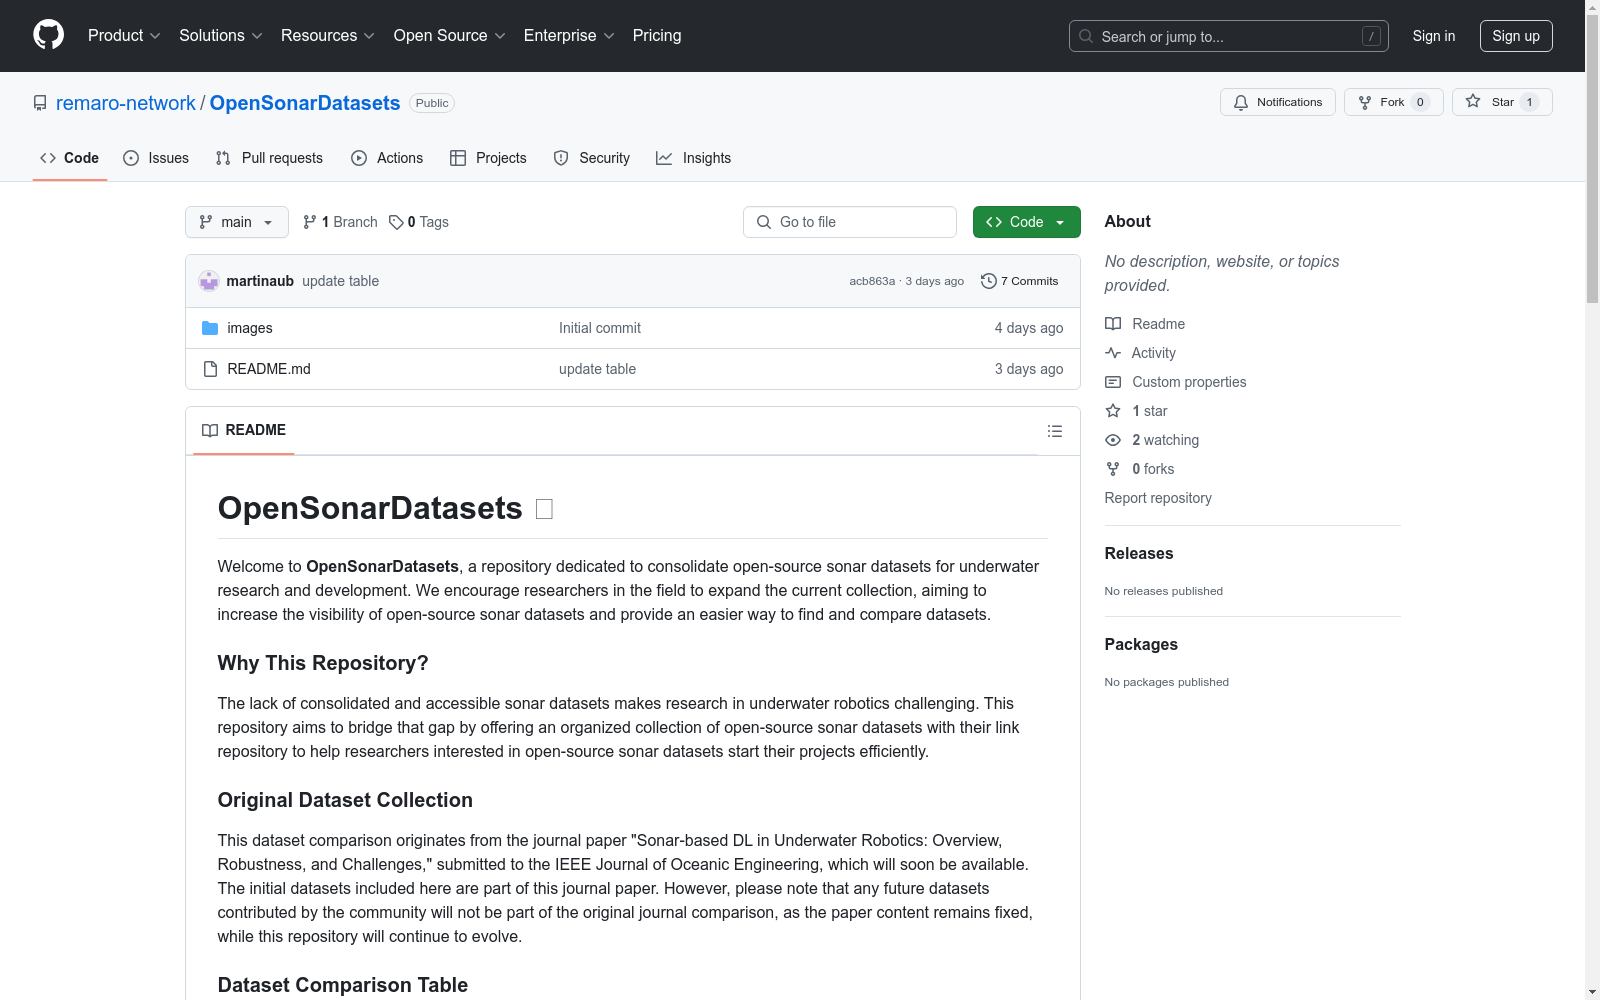Switch to the Actions tab
The height and width of the screenshot is (1000, 1600).
point(387,158)
